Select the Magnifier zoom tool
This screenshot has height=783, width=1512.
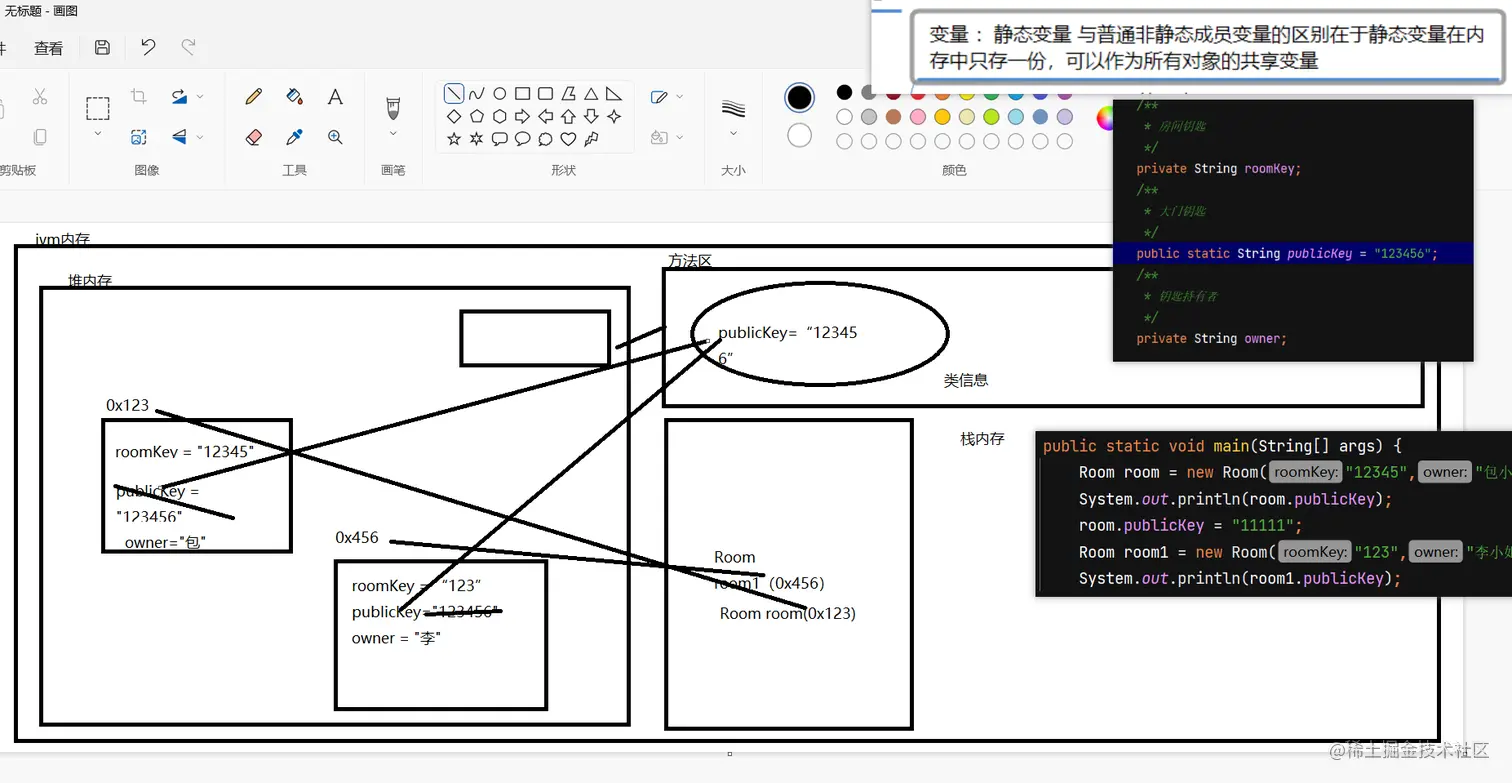pos(335,137)
